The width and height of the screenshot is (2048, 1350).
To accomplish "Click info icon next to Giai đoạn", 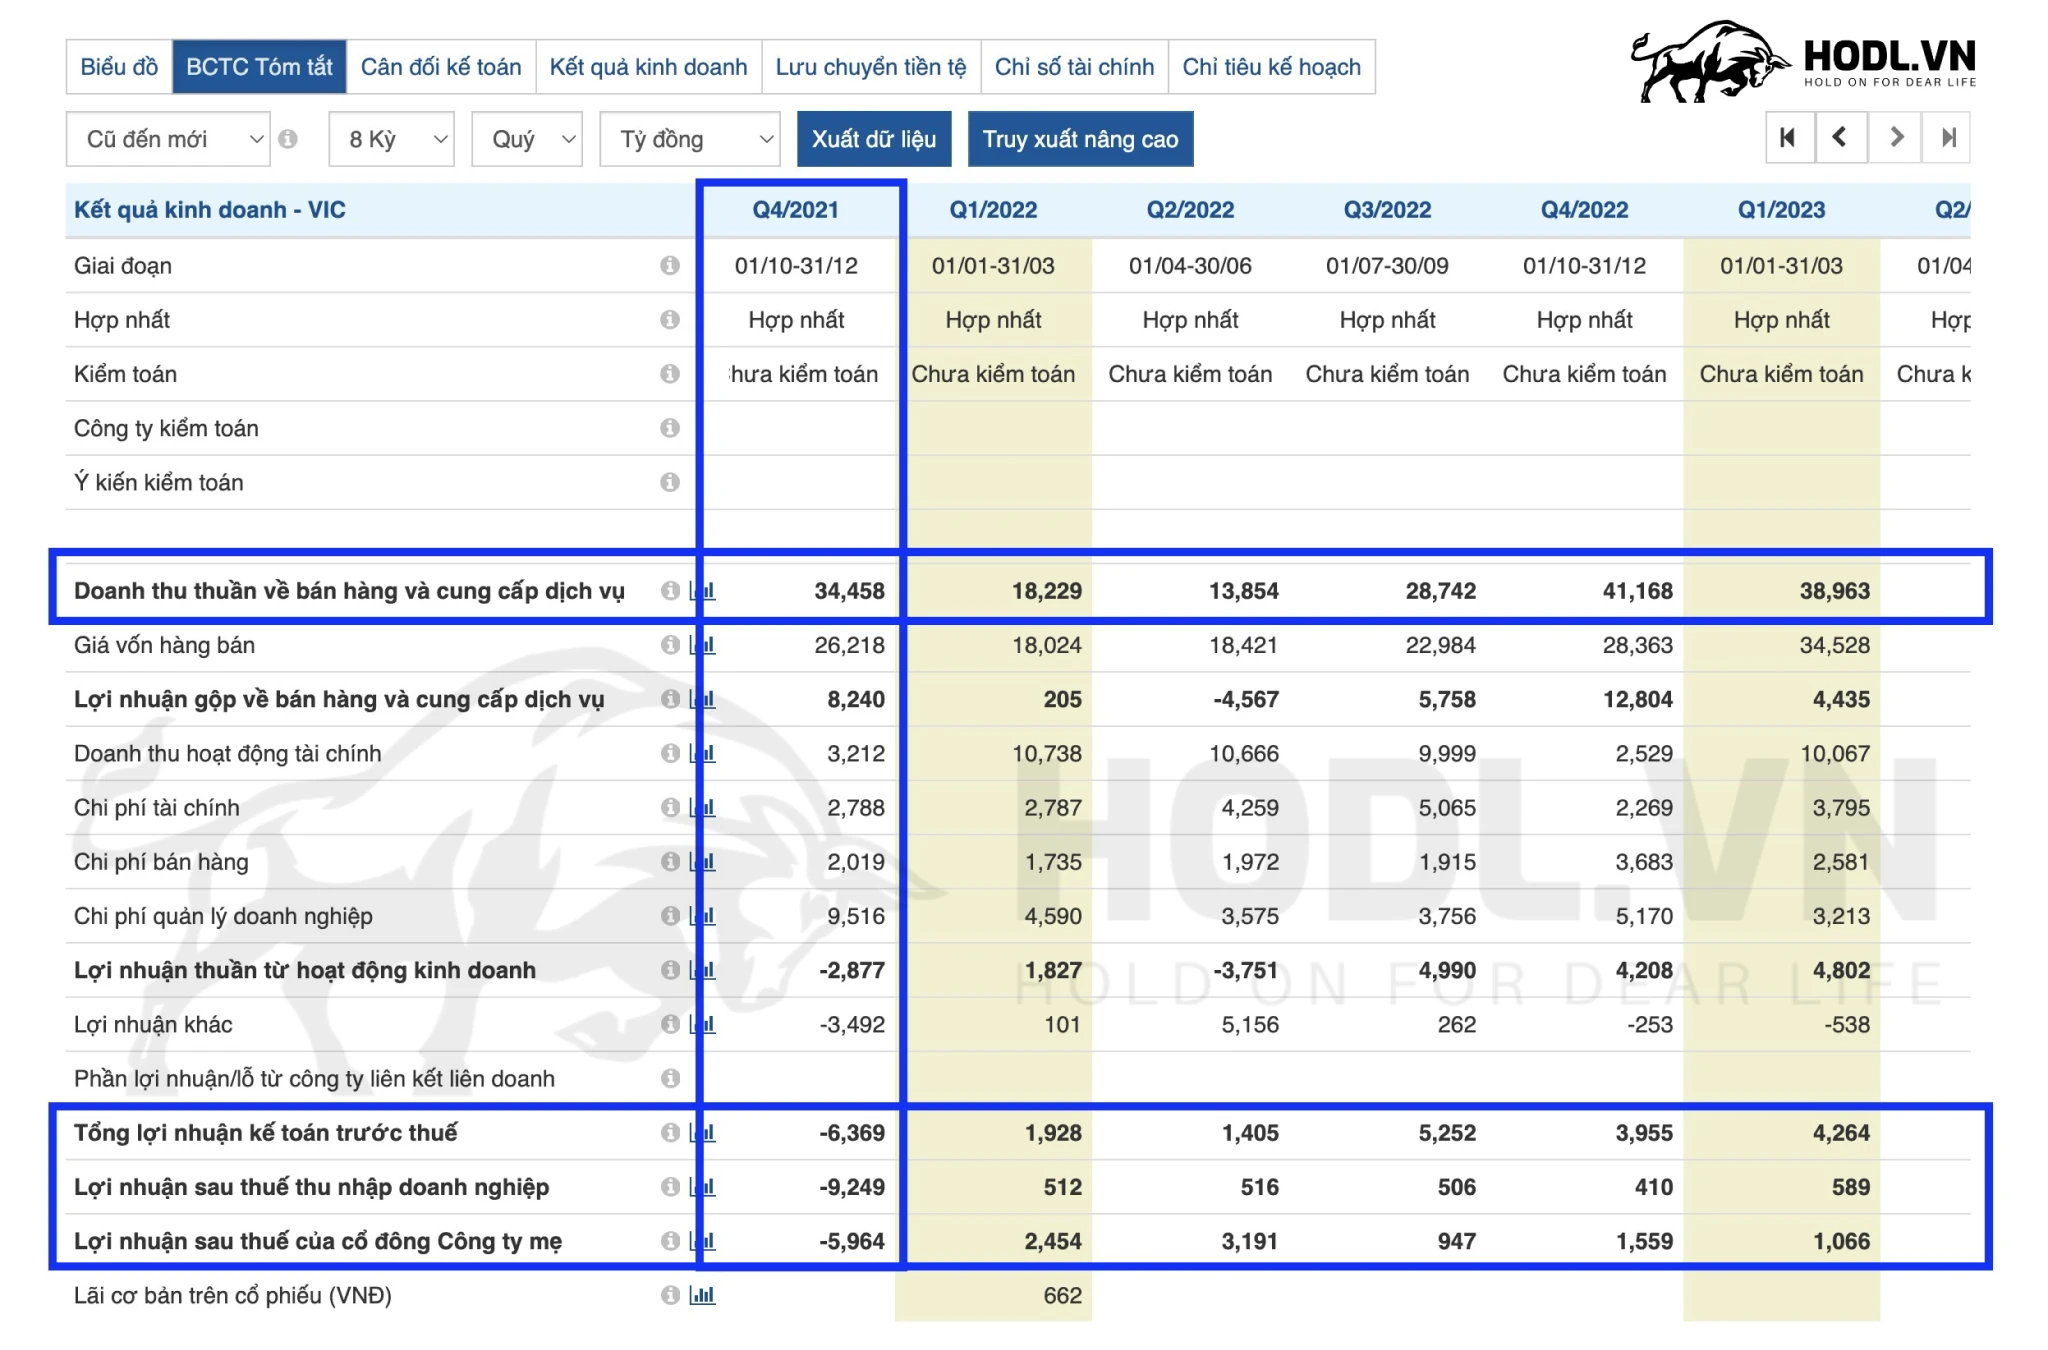I will [x=670, y=266].
